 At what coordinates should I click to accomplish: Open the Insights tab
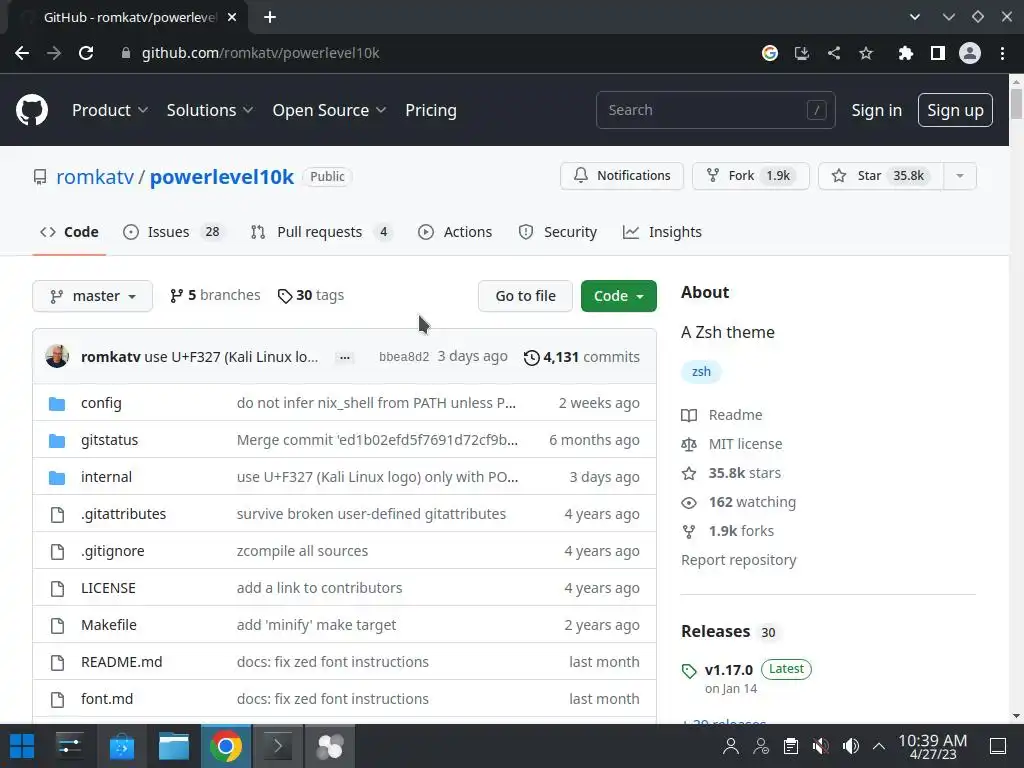(x=662, y=232)
